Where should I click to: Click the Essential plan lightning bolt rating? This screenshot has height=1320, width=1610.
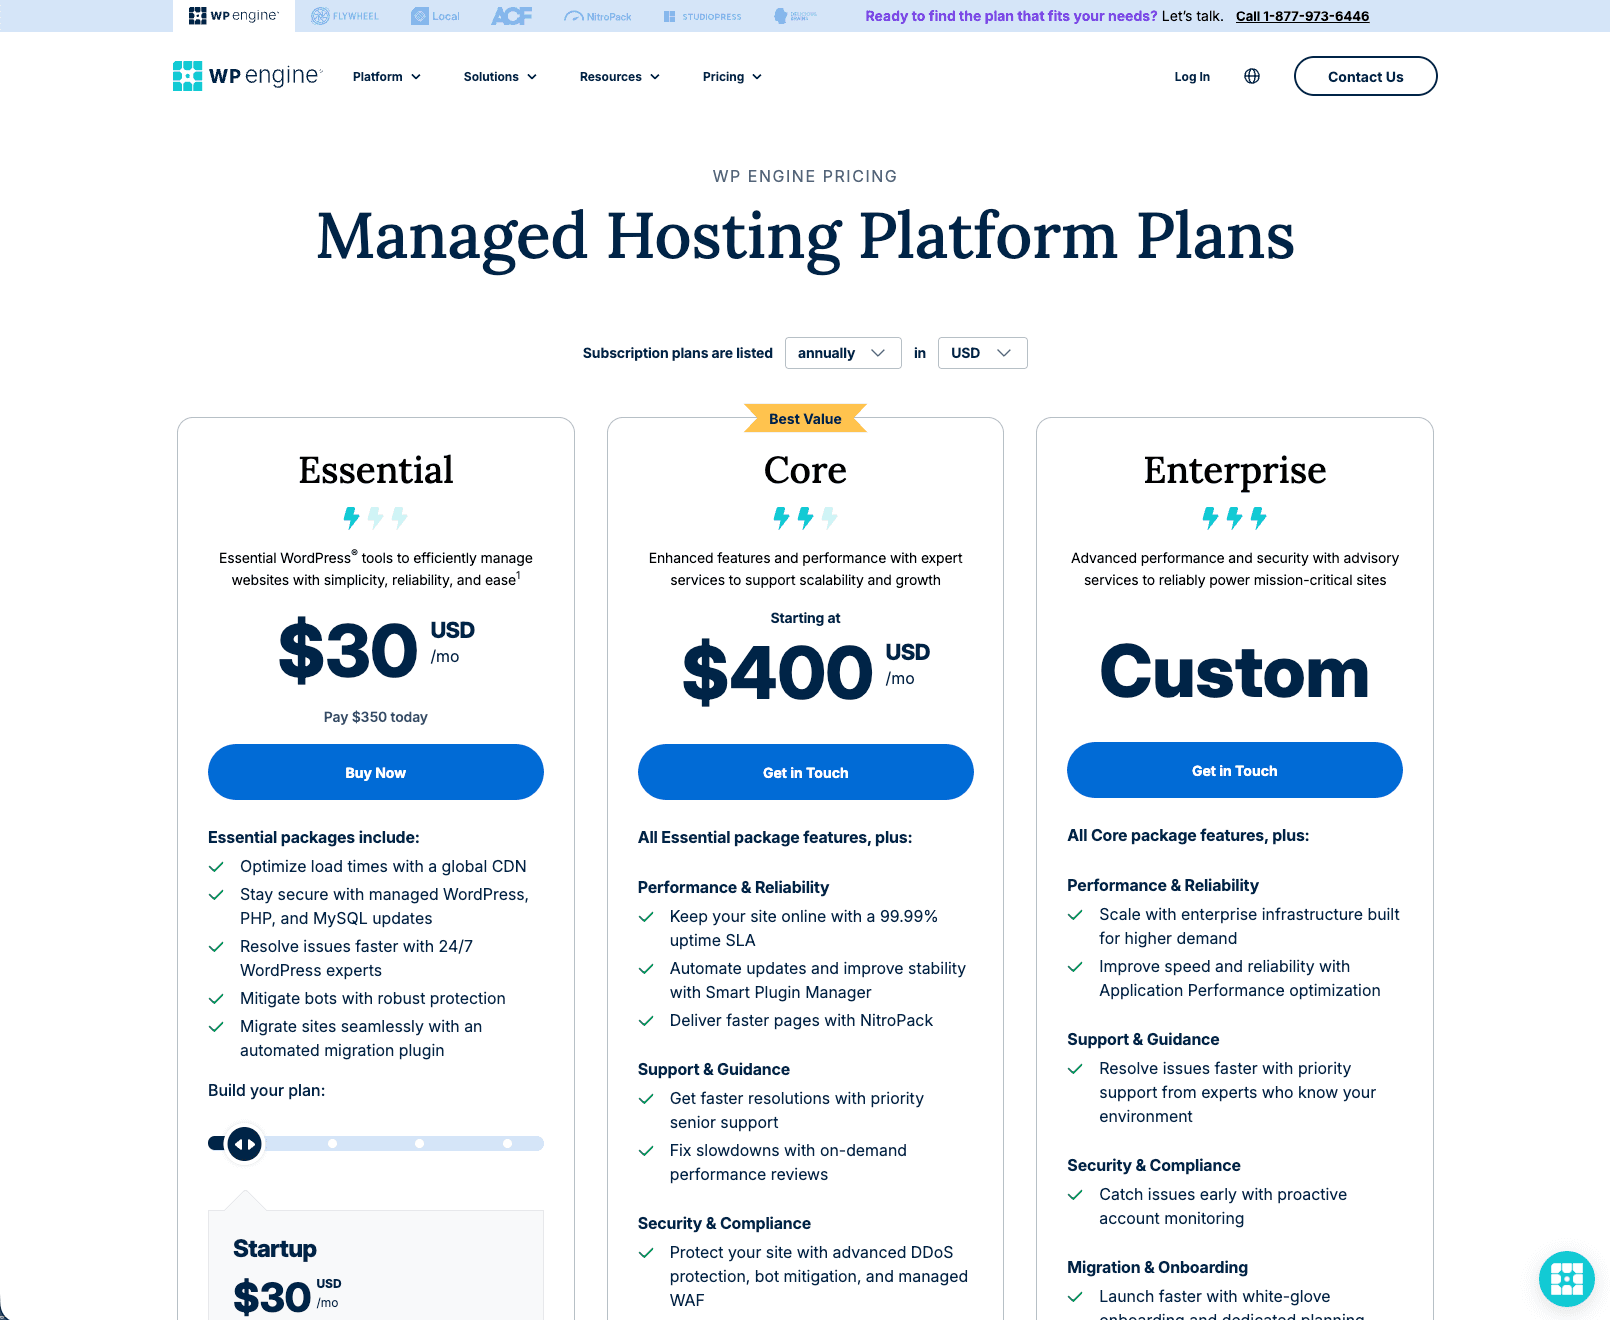[376, 517]
